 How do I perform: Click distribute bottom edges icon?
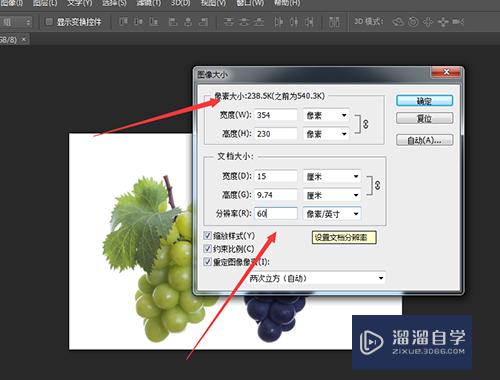pos(259,22)
